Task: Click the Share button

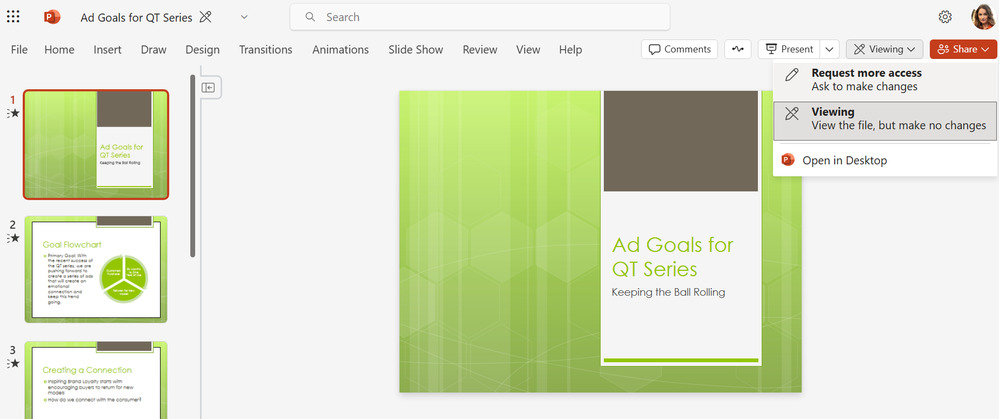Action: coord(963,49)
